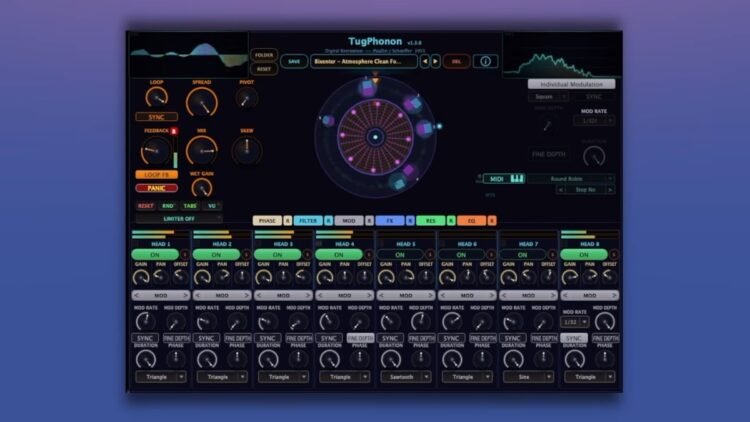
Task: Click the red circle beside HEAD 4 ON
Action: coord(368,255)
